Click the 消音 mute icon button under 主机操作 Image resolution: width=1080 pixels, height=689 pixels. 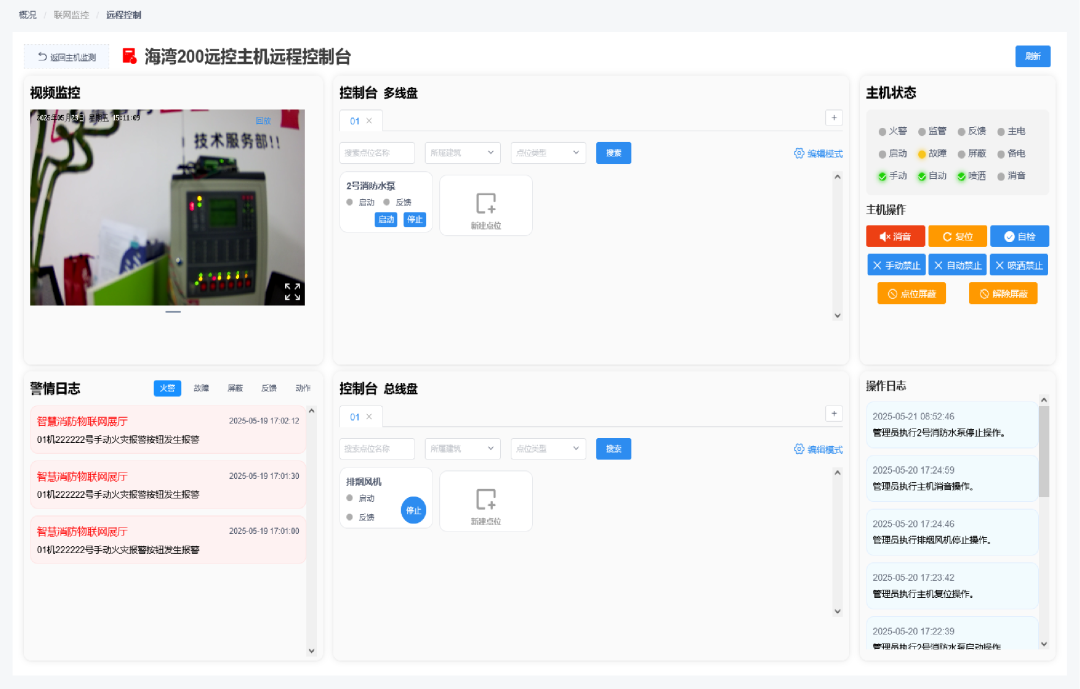point(893,236)
